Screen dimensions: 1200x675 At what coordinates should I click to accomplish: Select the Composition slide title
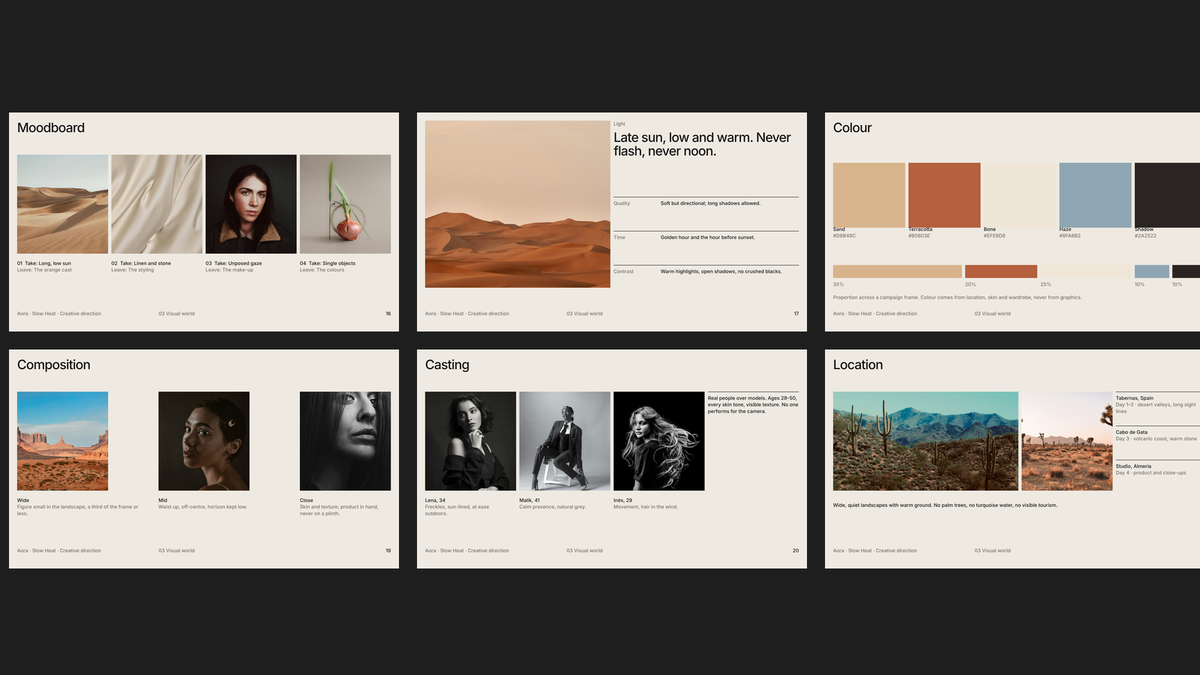54,365
